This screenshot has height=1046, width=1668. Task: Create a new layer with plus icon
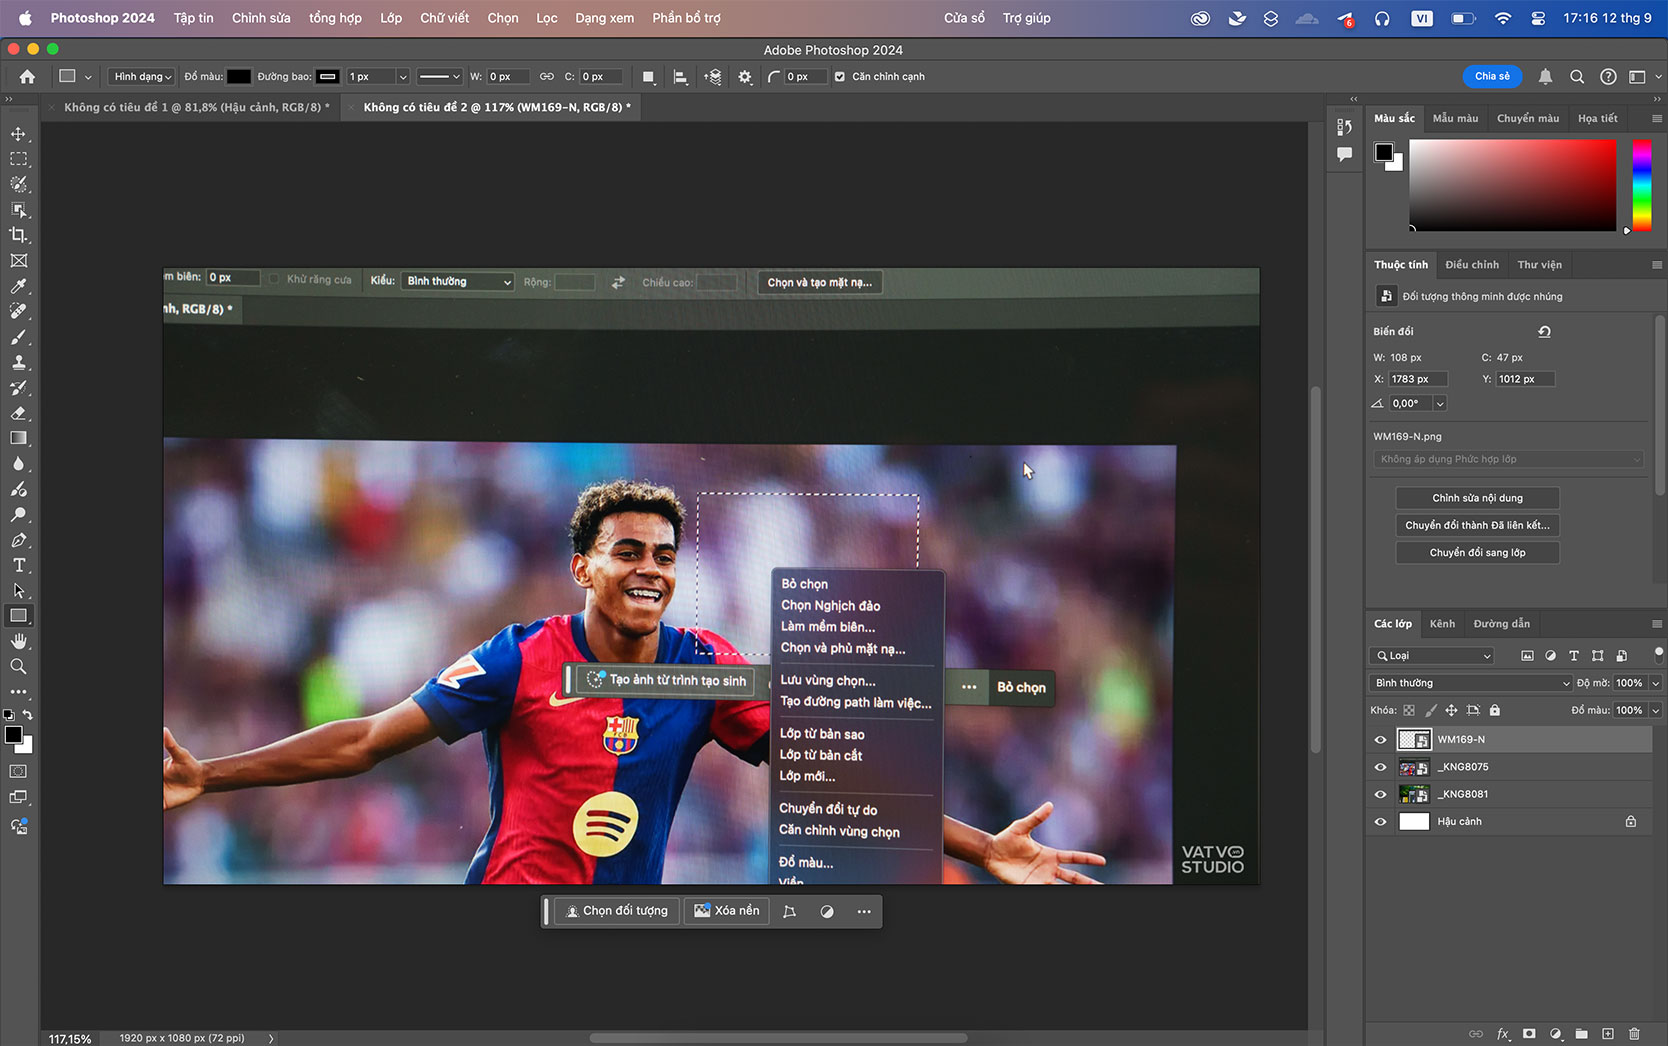1607,1034
